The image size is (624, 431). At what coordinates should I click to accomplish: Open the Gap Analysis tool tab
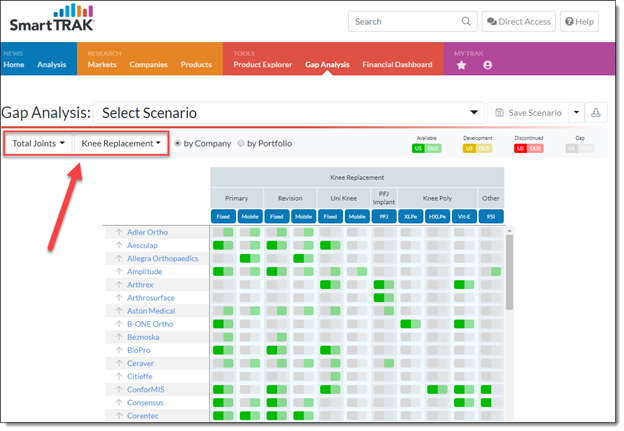pyautogui.click(x=327, y=64)
